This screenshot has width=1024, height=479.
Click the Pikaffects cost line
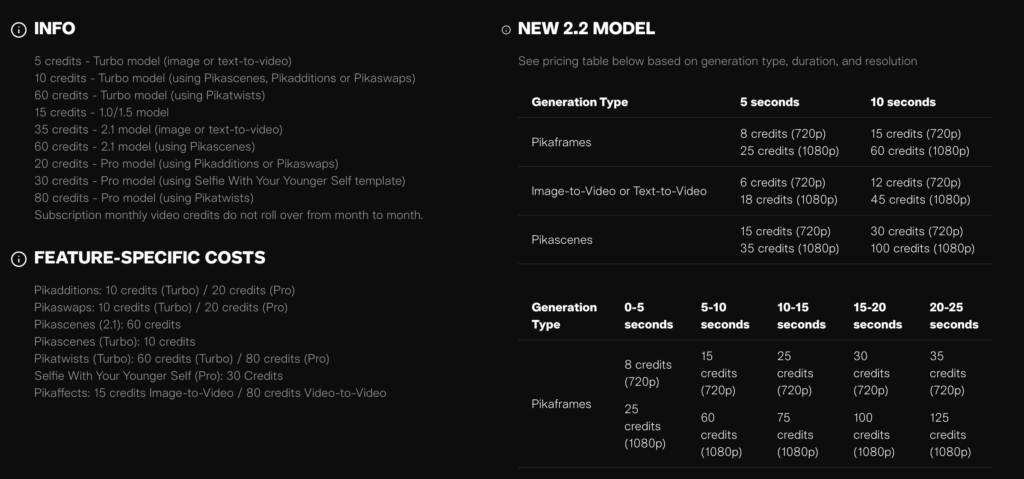(x=210, y=393)
